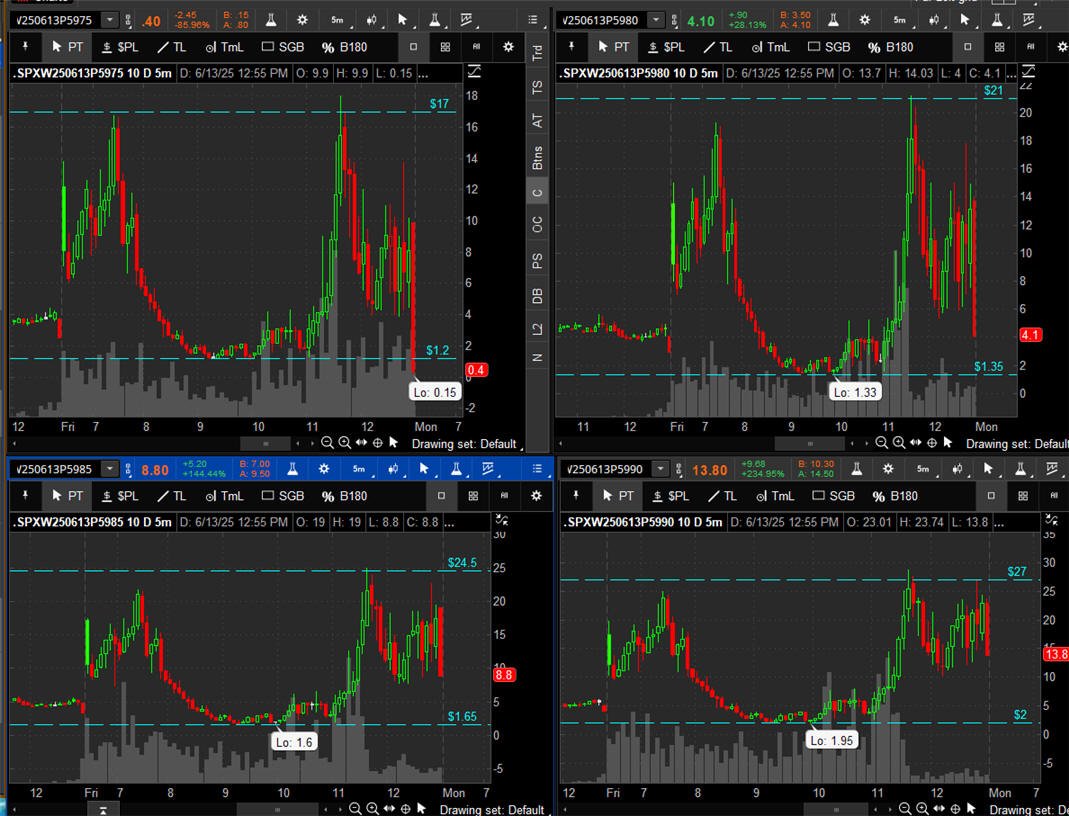Switch to the L2 sidebar tab
Image resolution: width=1069 pixels, height=816 pixels.
537,330
